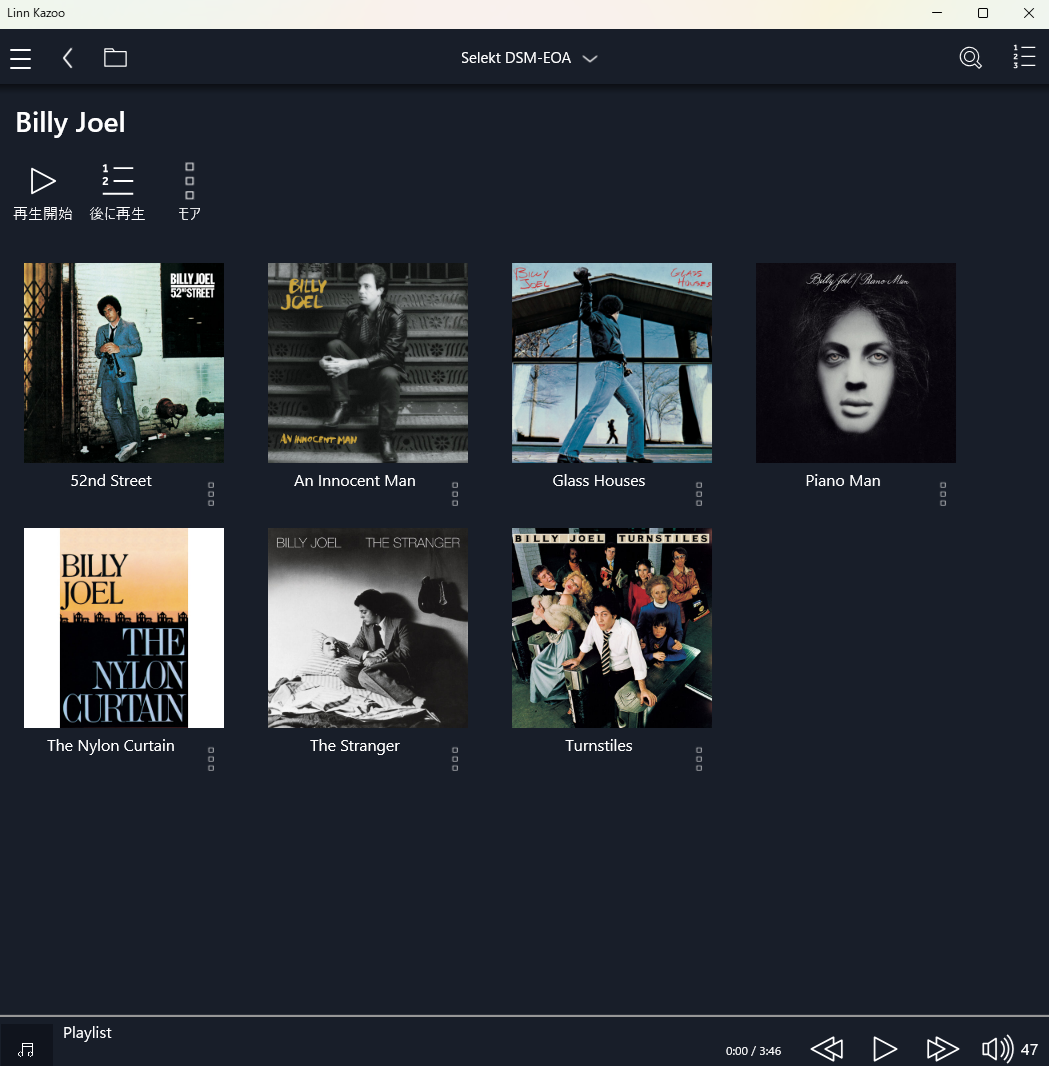The height and width of the screenshot is (1066, 1049).
Task: Open the More options under Billy Joel
Action: [190, 192]
